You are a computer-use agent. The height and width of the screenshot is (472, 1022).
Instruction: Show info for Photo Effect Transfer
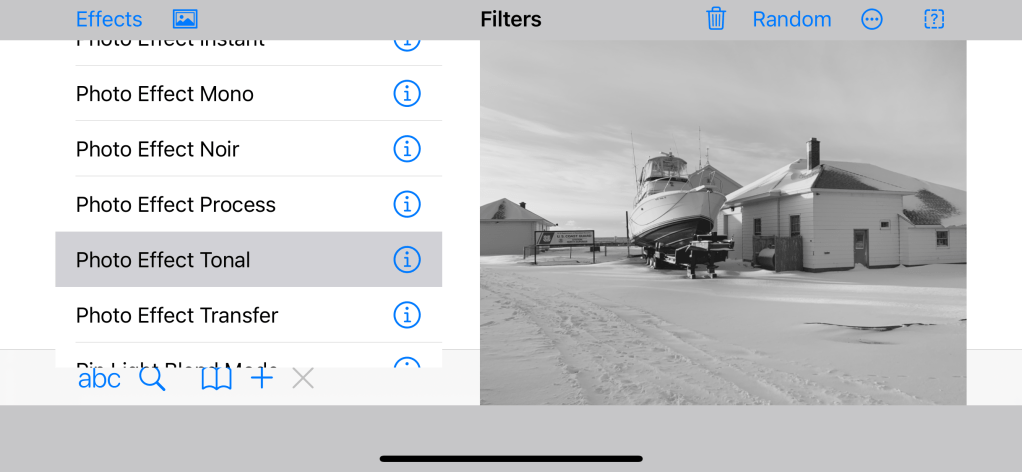(x=406, y=315)
